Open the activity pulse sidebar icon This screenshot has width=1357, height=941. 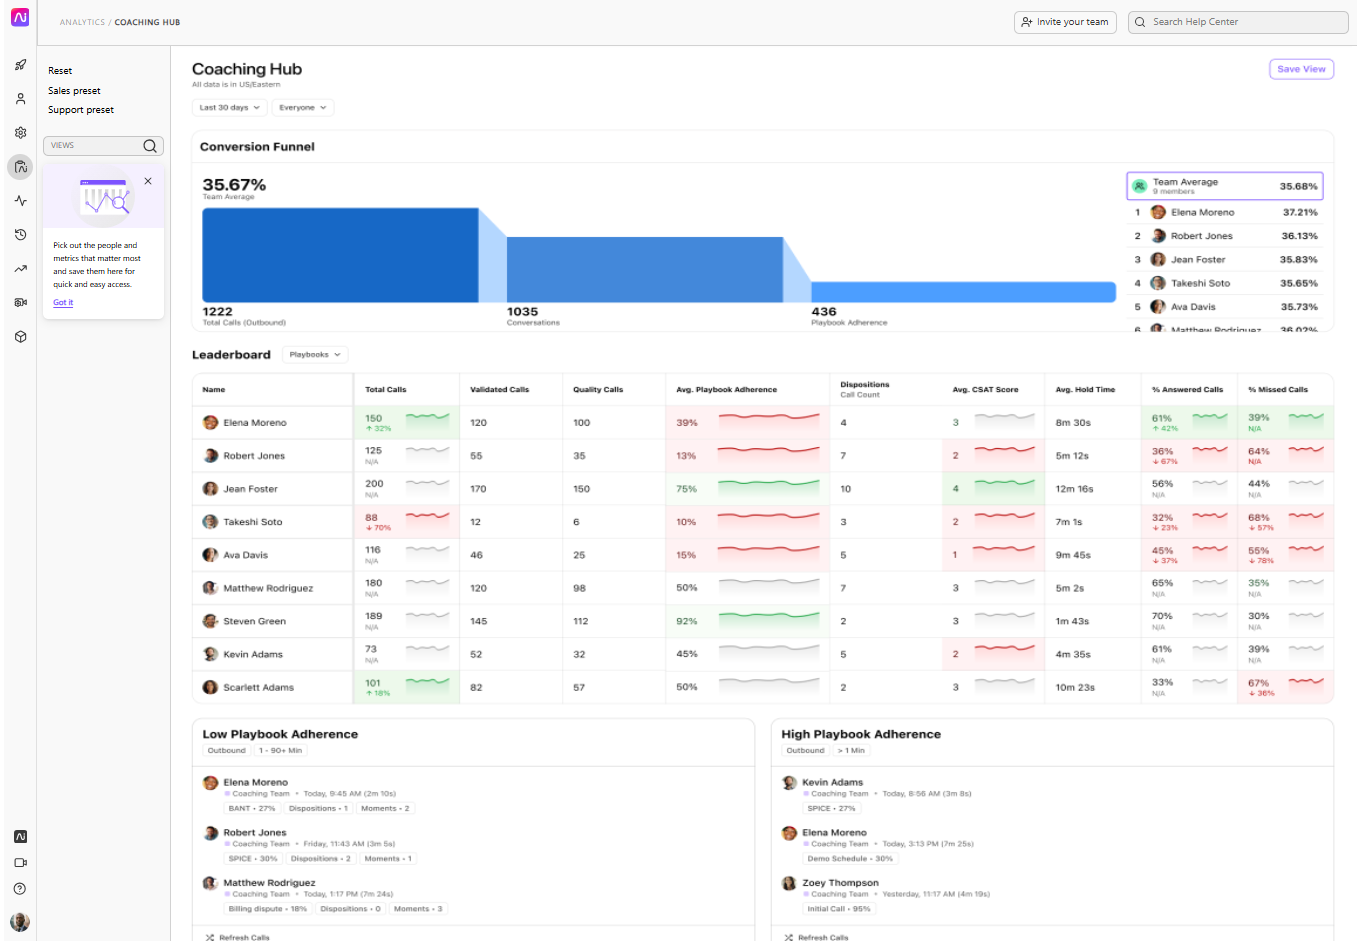(20, 201)
